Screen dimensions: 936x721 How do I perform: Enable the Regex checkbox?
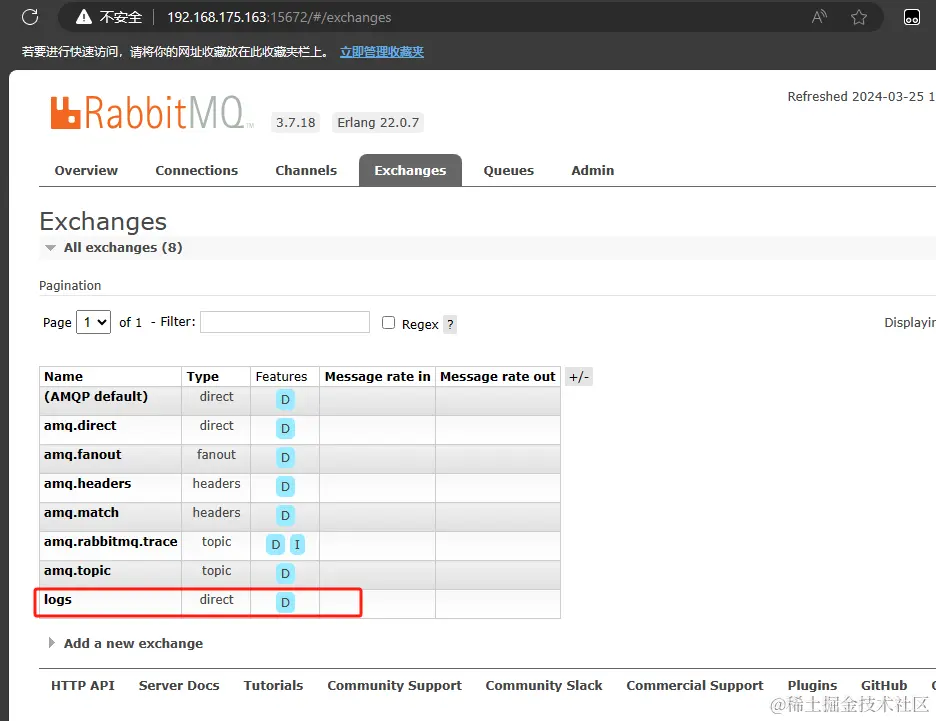(x=389, y=323)
